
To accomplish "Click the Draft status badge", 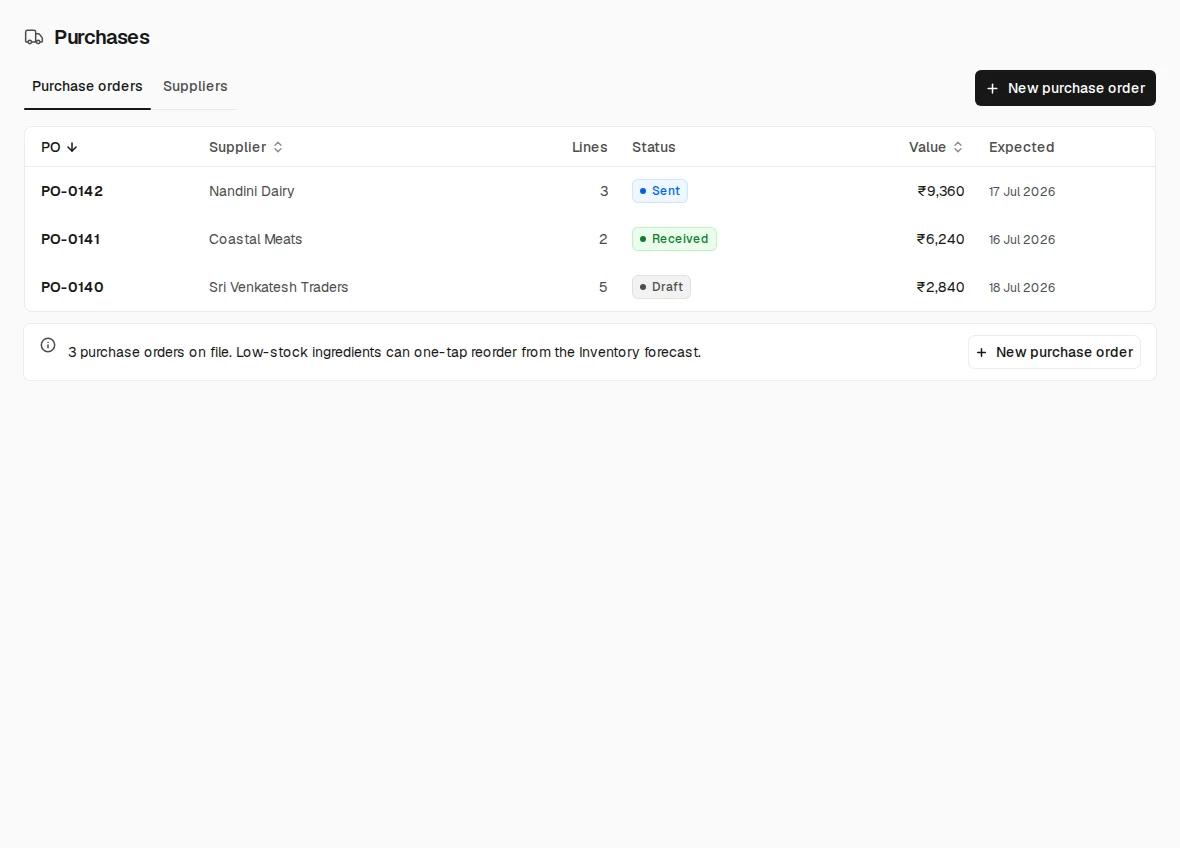I will (661, 287).
